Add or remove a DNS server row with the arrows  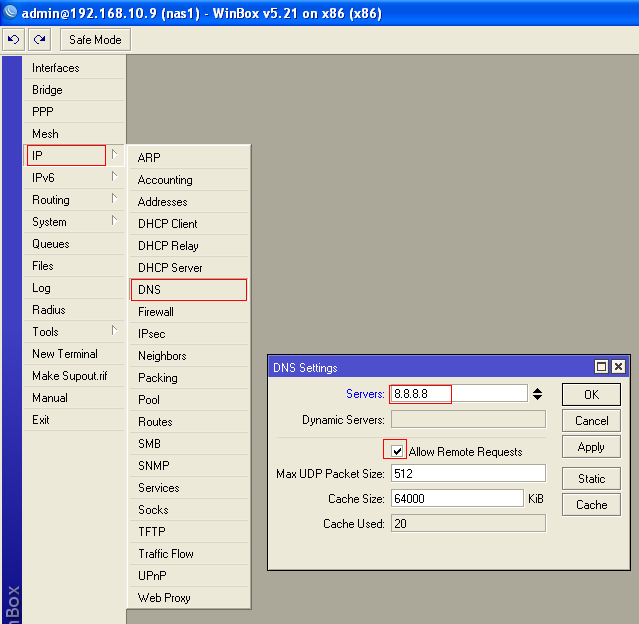[x=538, y=394]
